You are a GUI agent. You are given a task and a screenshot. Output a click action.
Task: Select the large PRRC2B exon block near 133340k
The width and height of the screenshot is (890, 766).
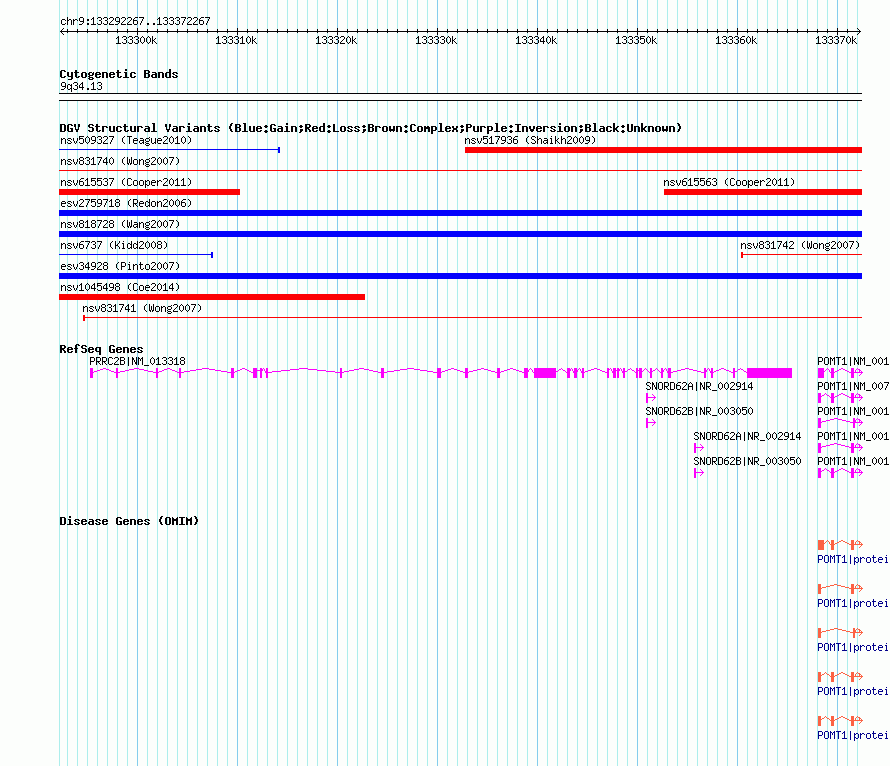pos(545,373)
